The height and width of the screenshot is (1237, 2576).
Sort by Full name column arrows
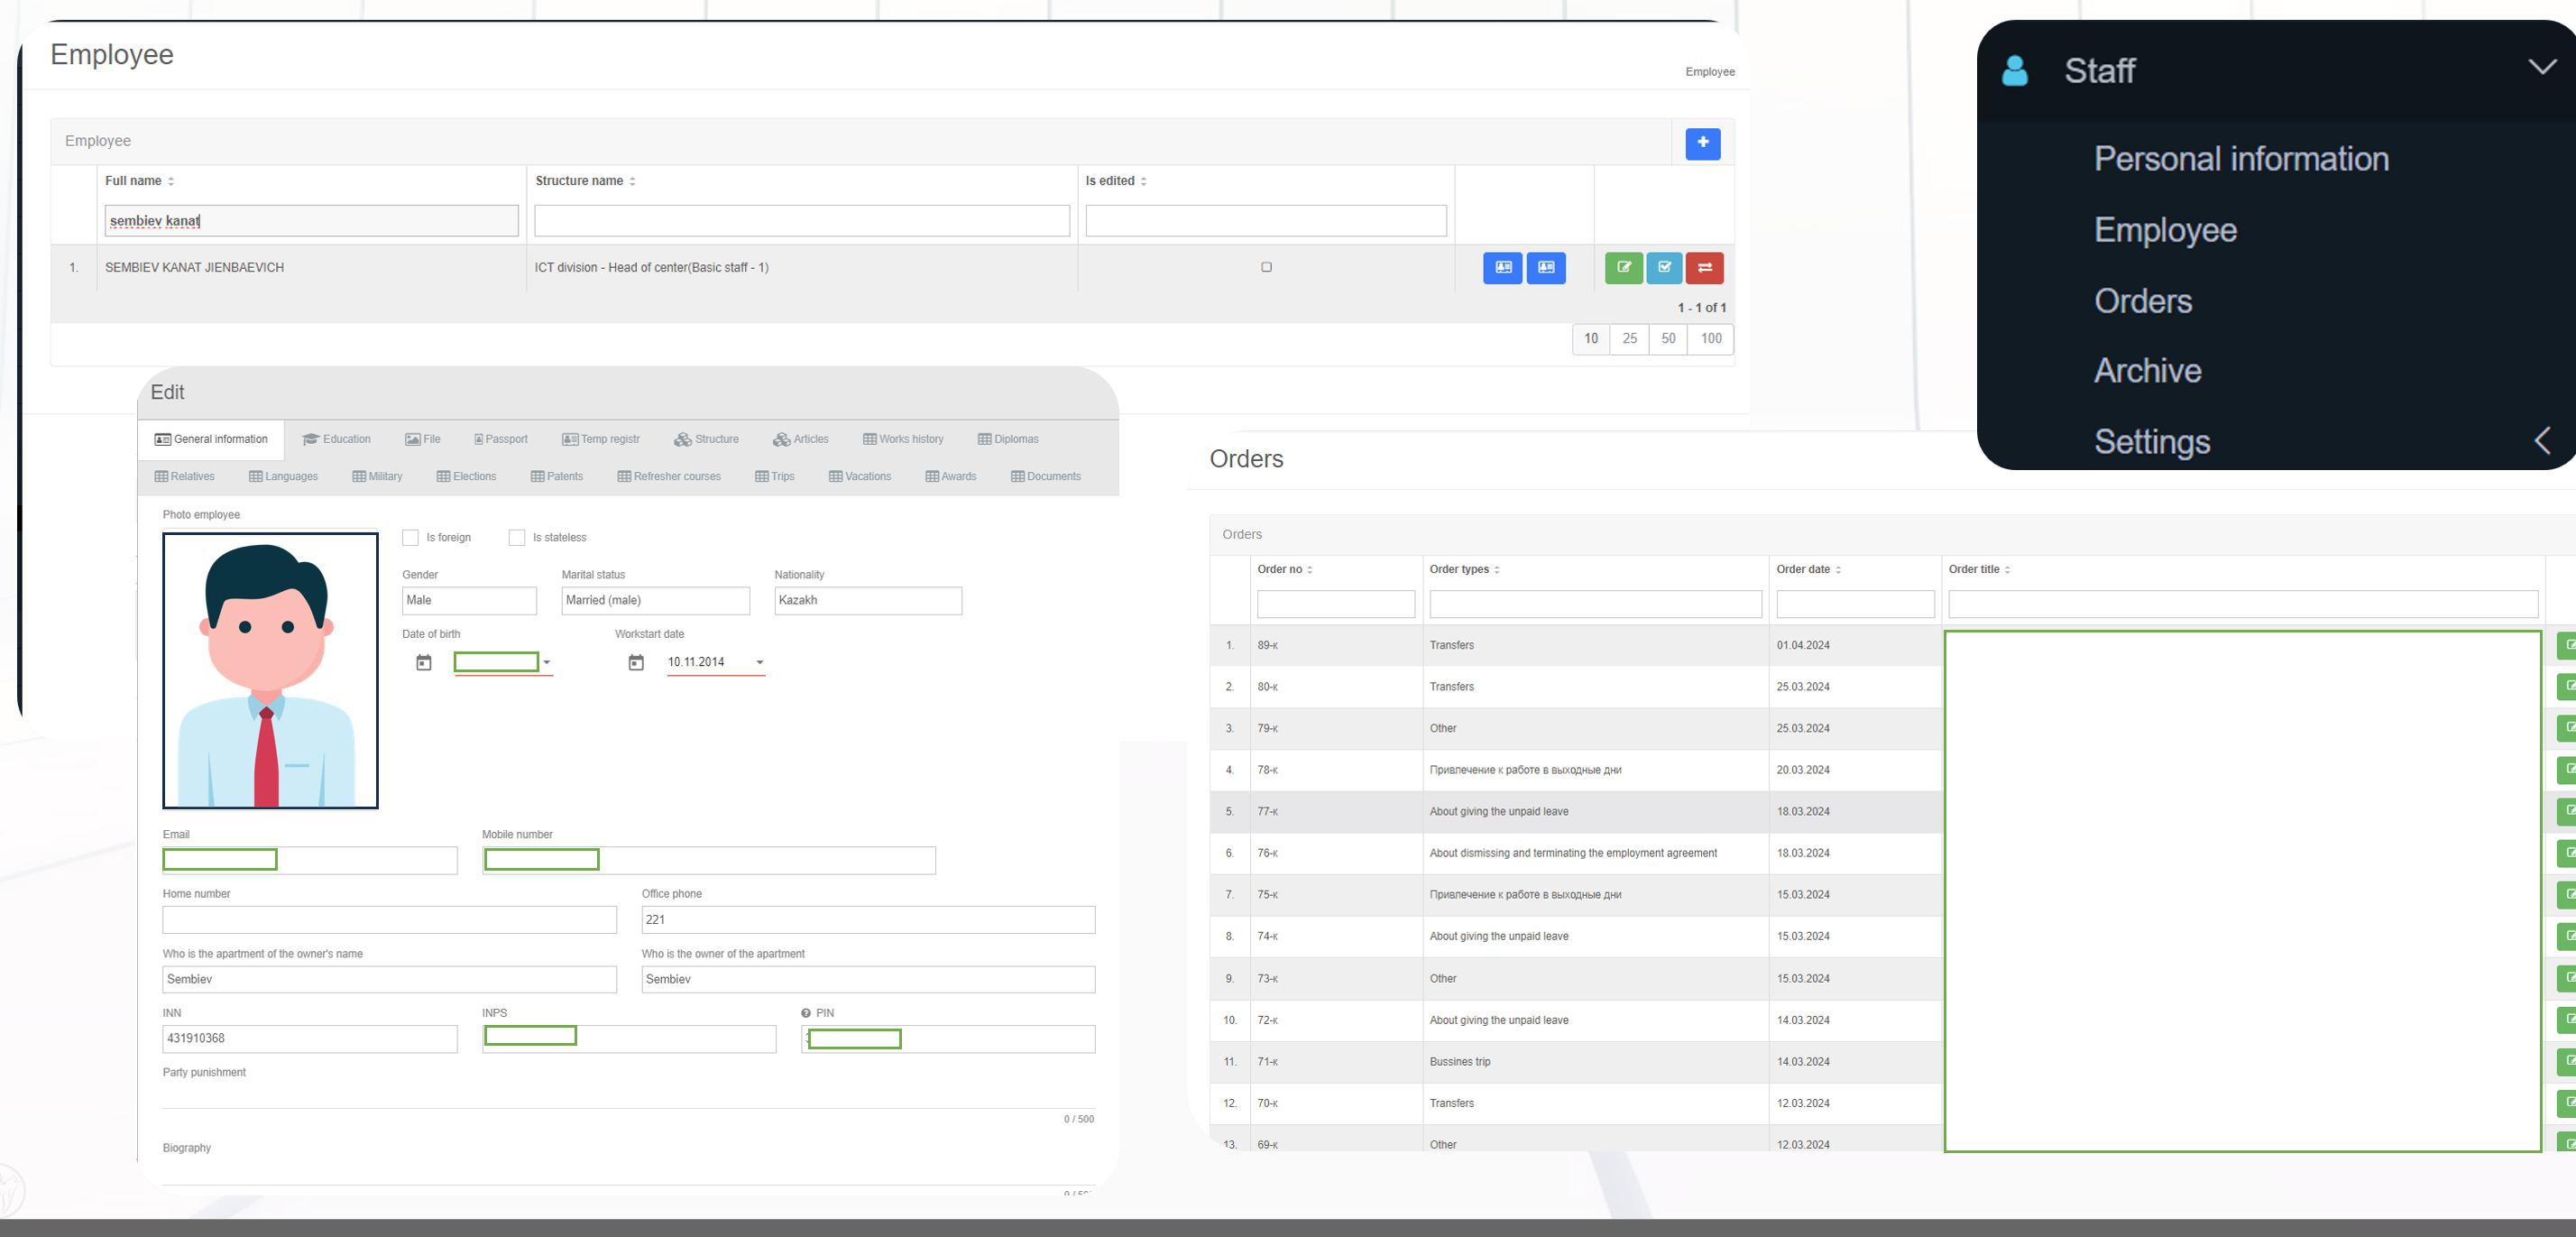(x=171, y=181)
